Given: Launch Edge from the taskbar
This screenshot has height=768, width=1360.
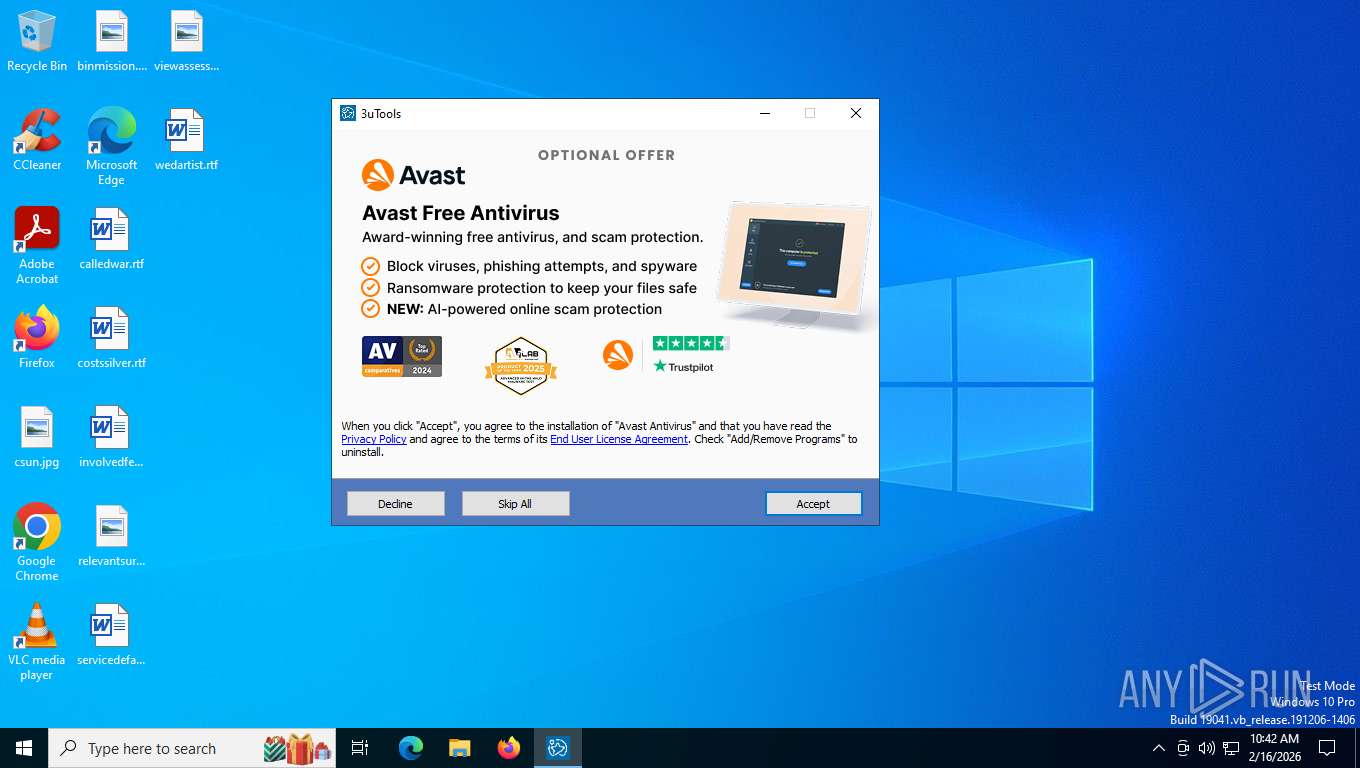Looking at the screenshot, I should tap(411, 748).
